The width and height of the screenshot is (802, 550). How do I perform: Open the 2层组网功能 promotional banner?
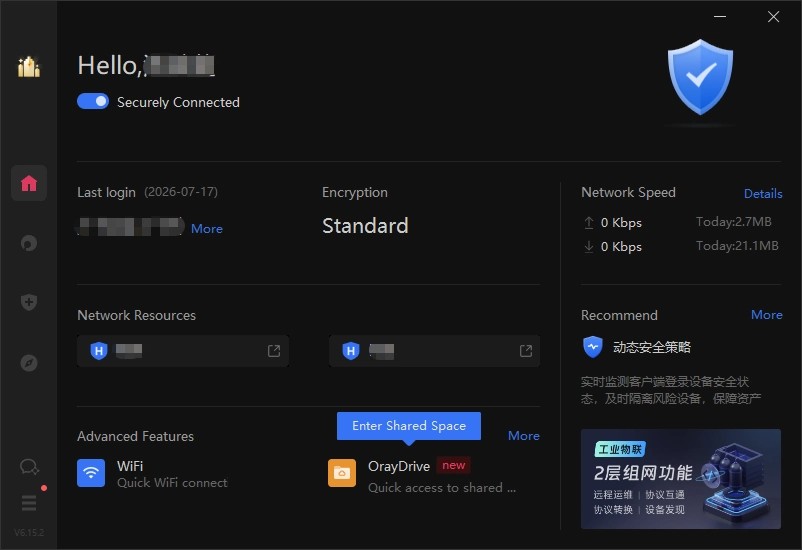(x=681, y=479)
